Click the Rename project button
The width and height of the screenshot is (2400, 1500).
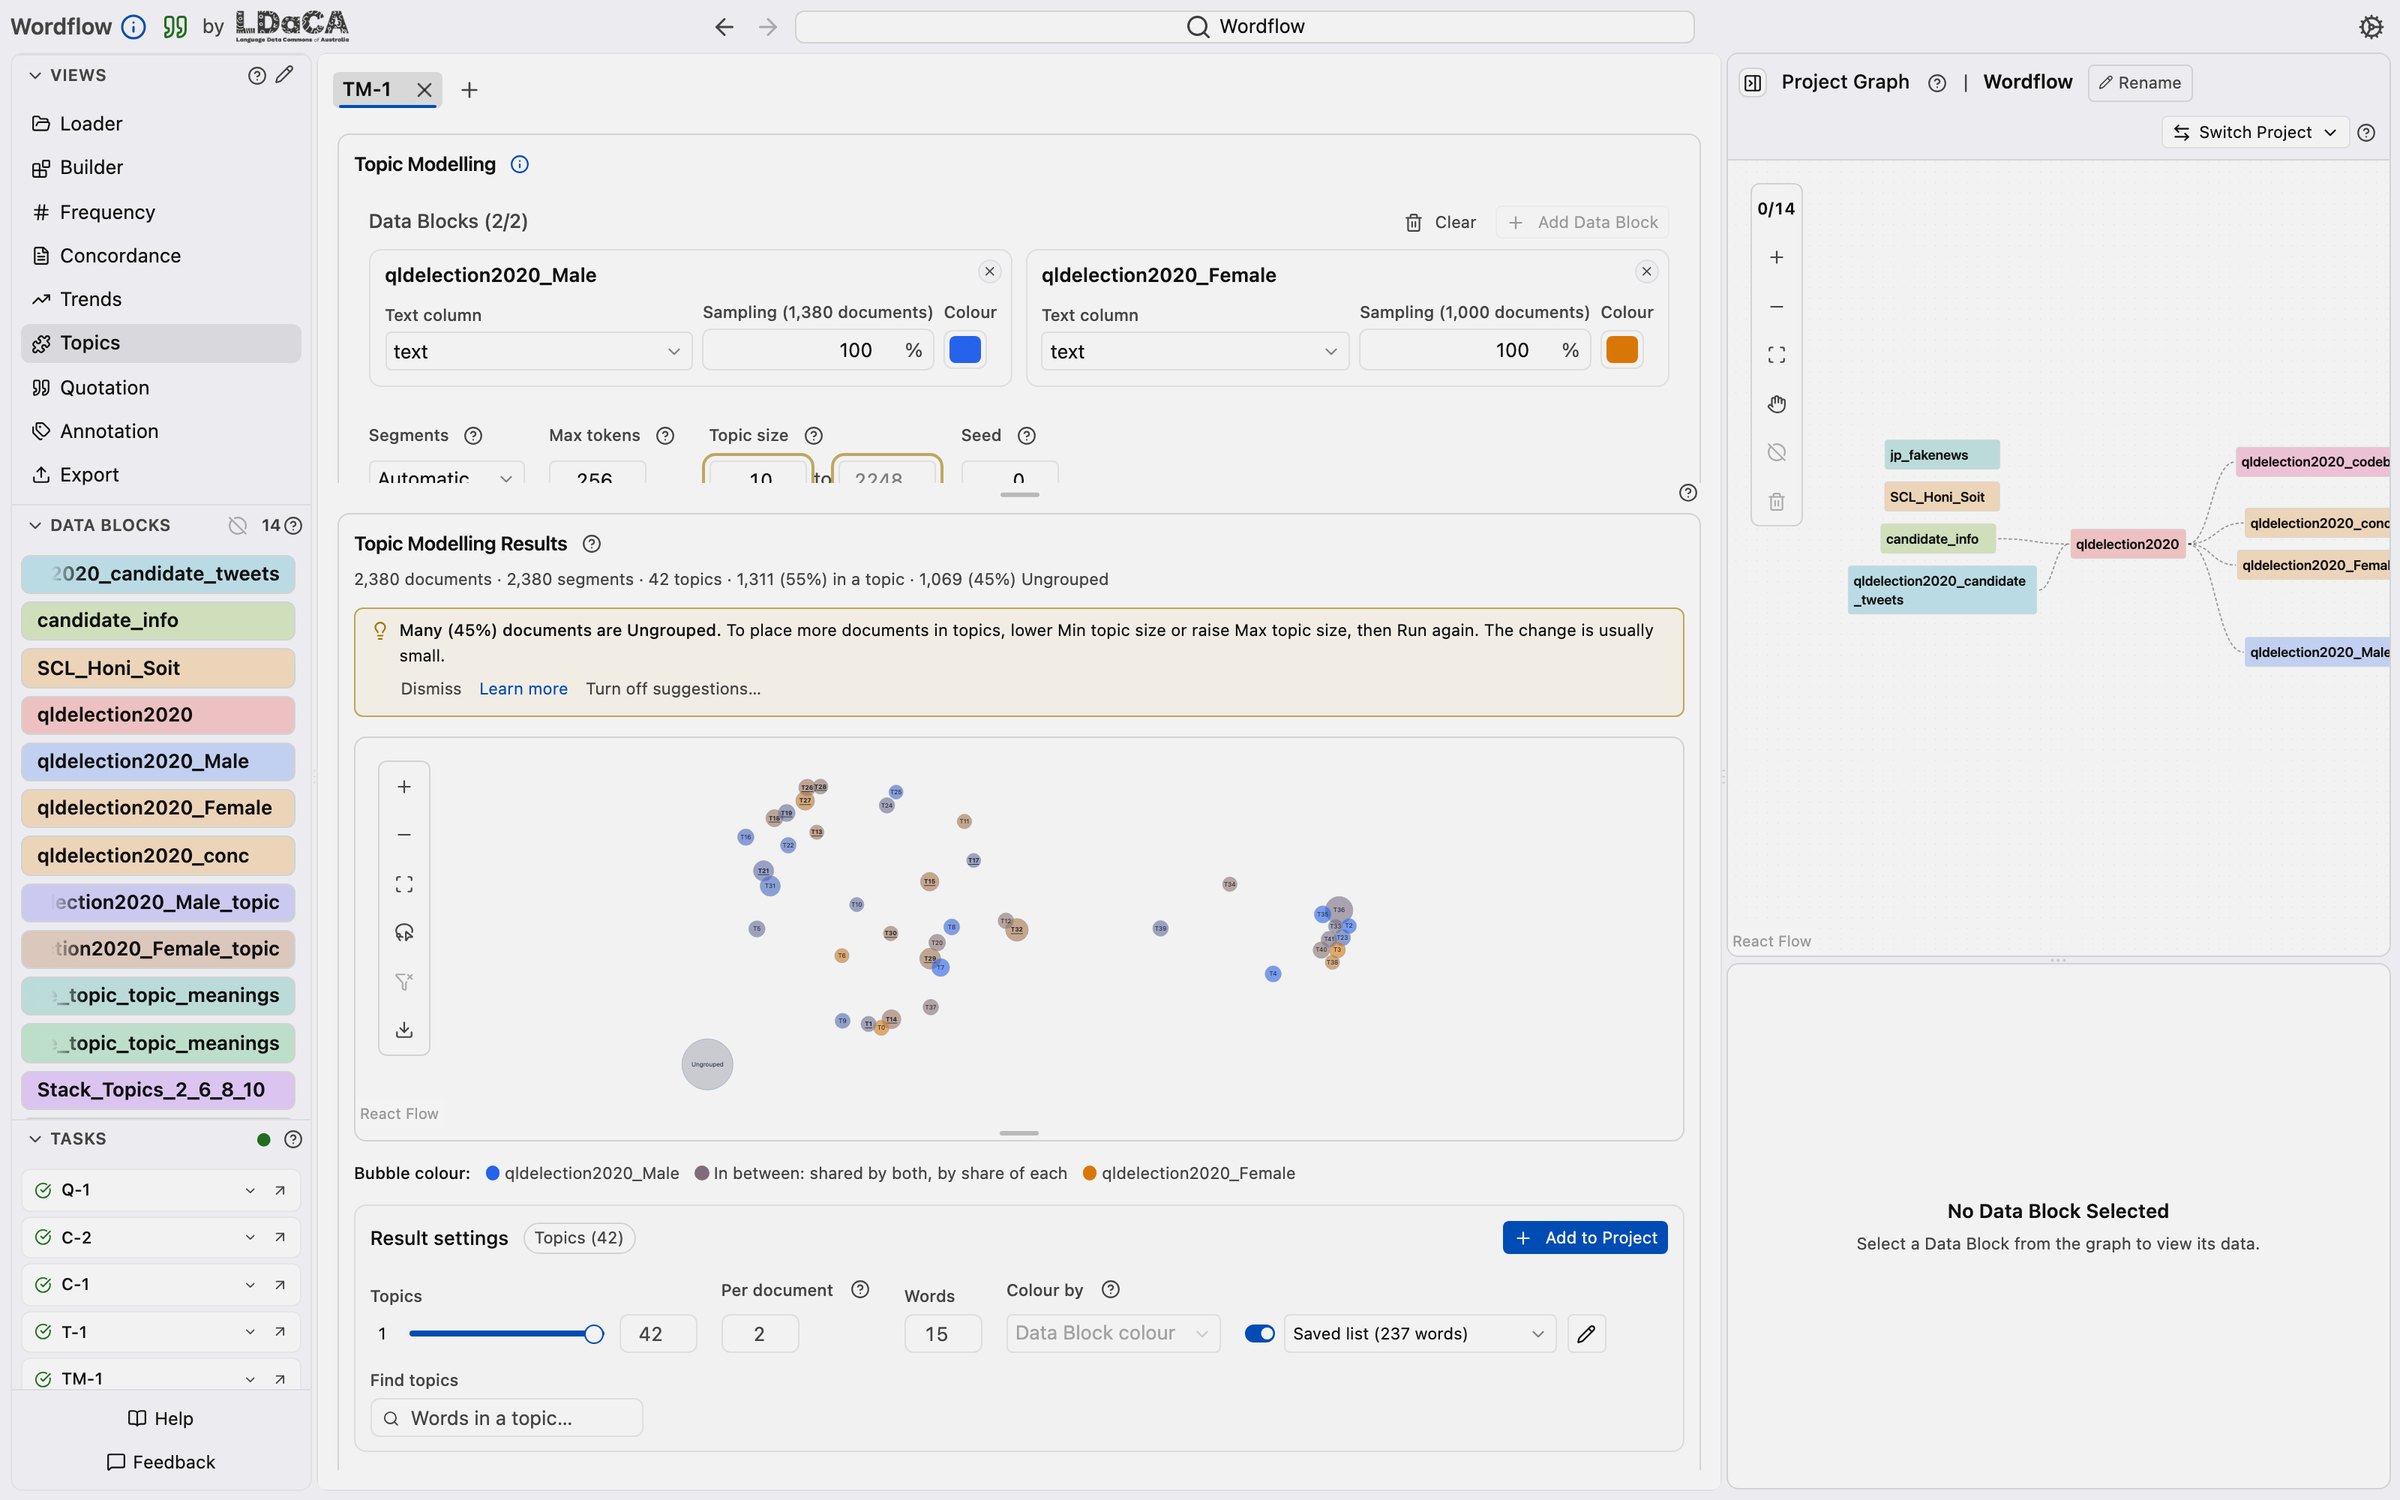[2140, 83]
